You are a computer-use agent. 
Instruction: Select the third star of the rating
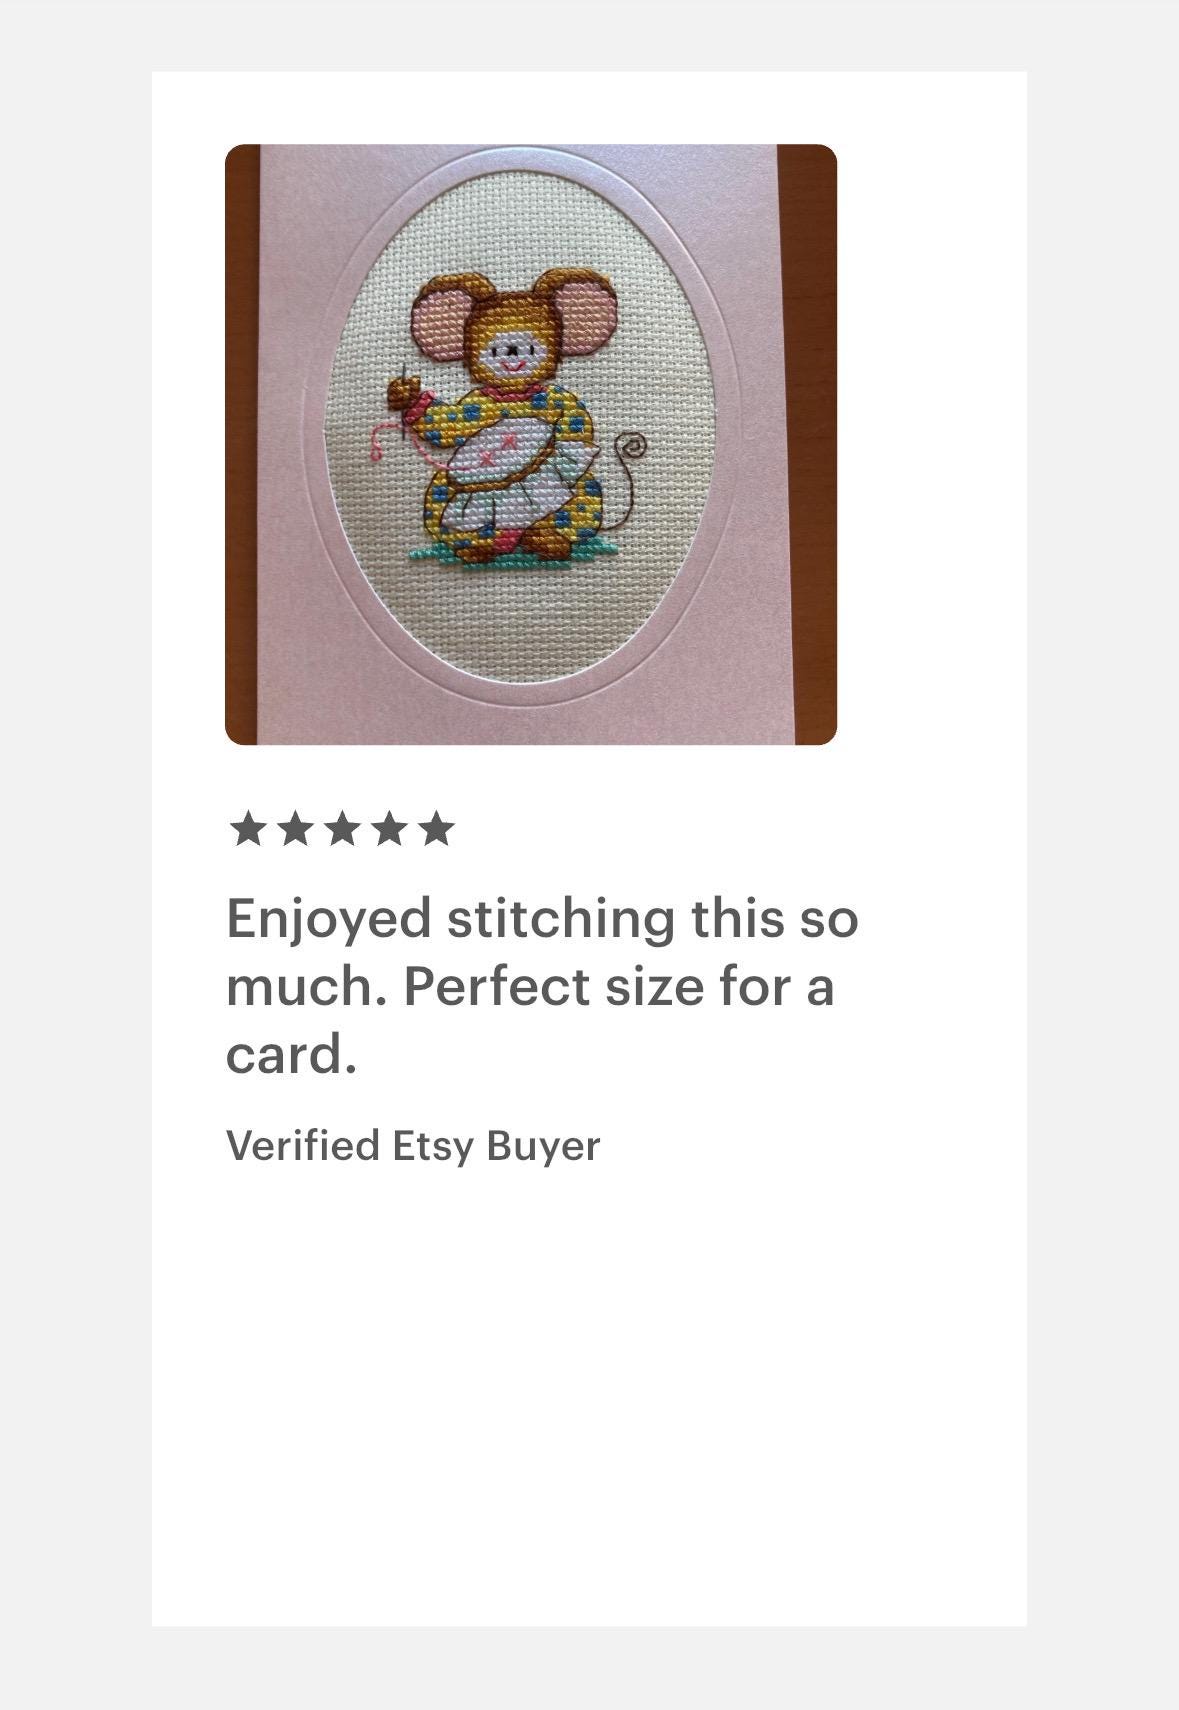point(342,829)
